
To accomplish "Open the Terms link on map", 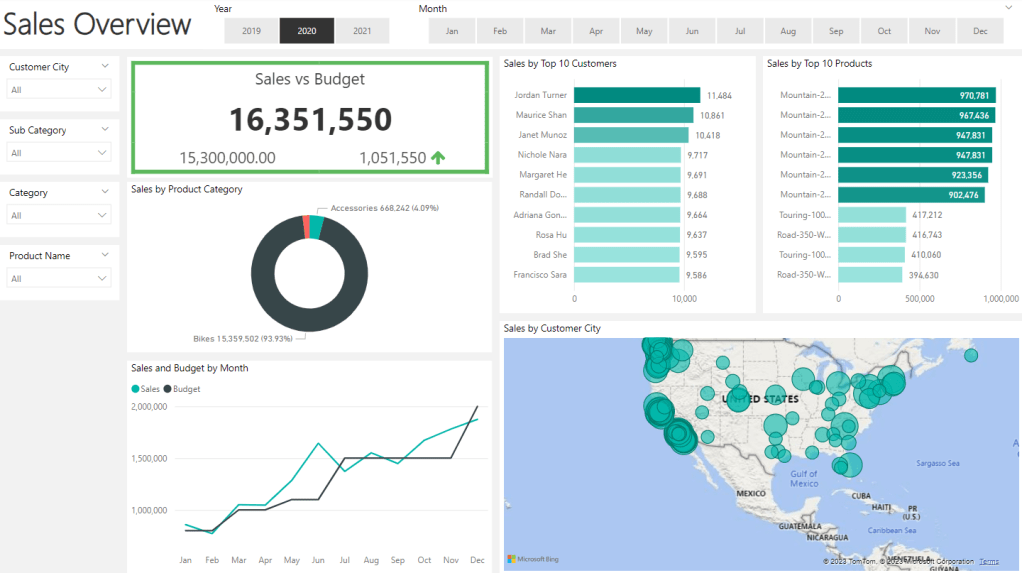I will tap(988, 561).
